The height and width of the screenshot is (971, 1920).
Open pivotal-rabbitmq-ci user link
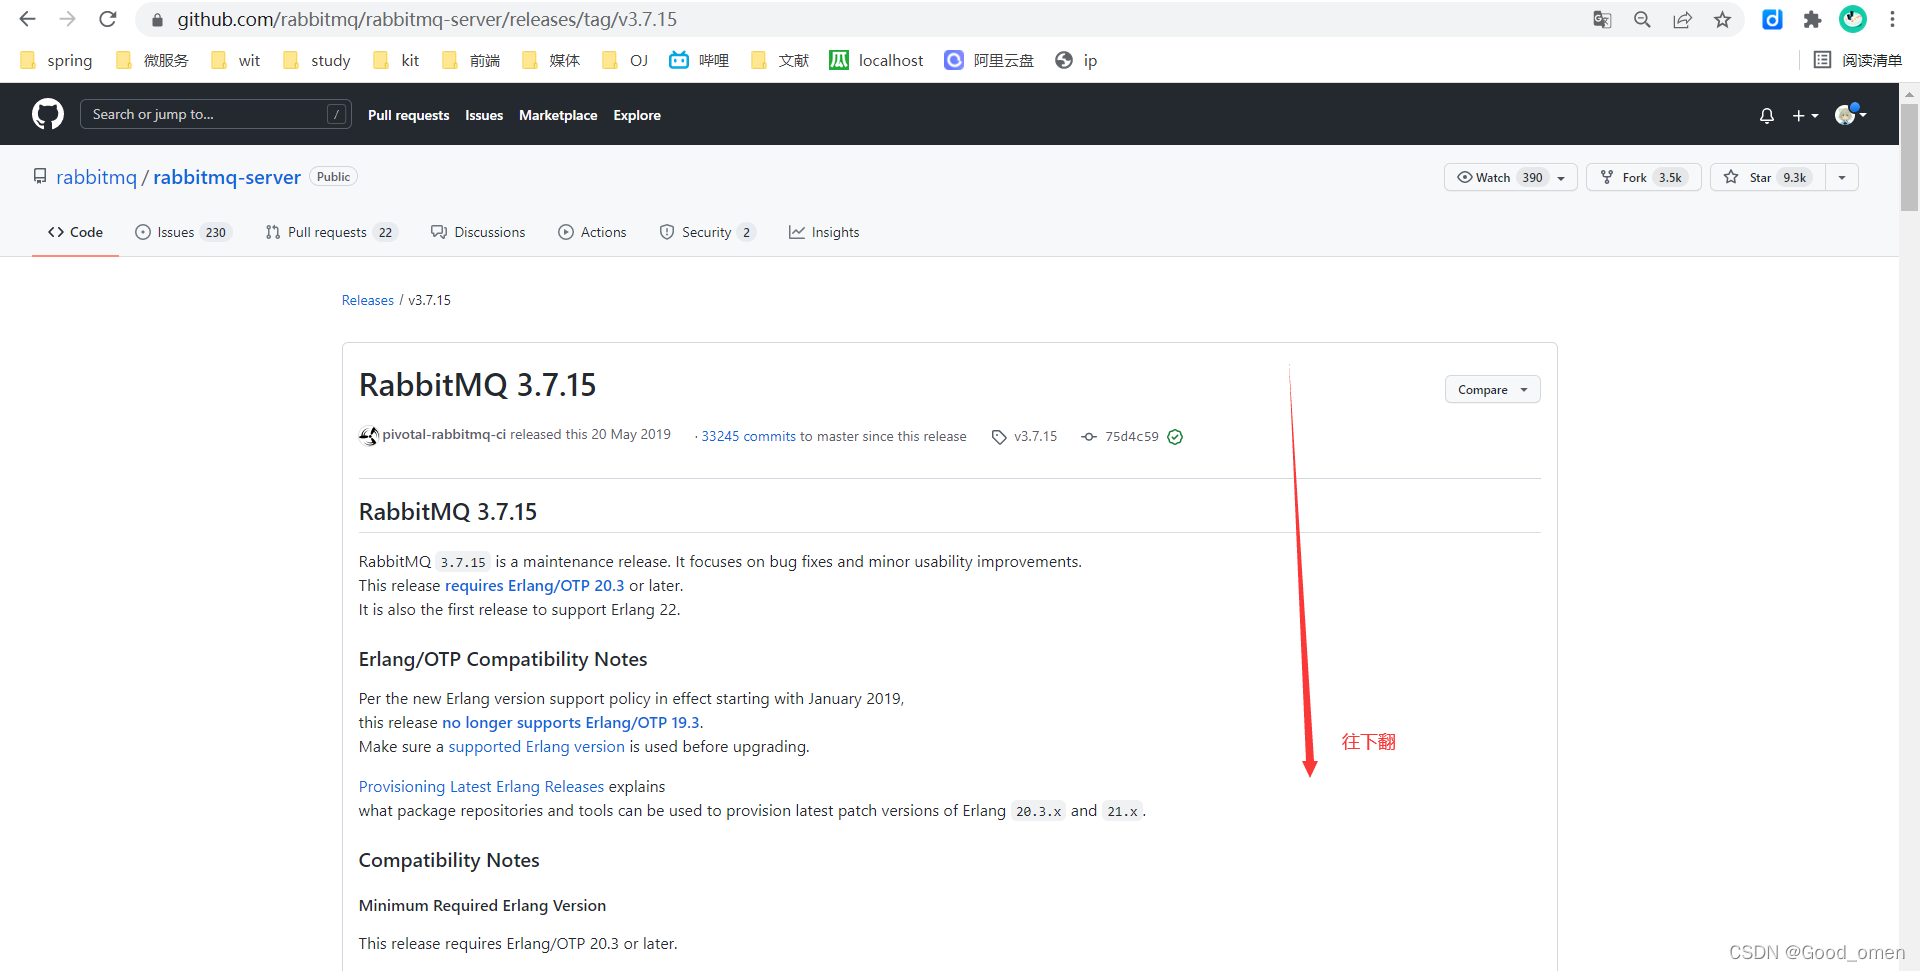click(x=444, y=435)
